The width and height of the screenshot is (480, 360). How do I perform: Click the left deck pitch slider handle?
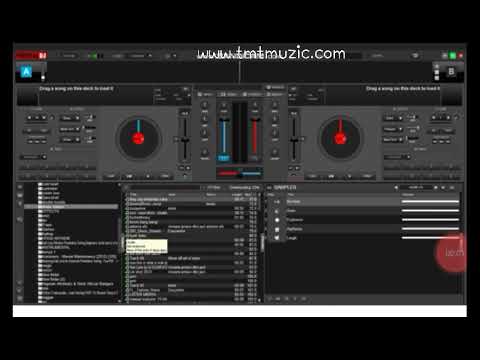184,140
